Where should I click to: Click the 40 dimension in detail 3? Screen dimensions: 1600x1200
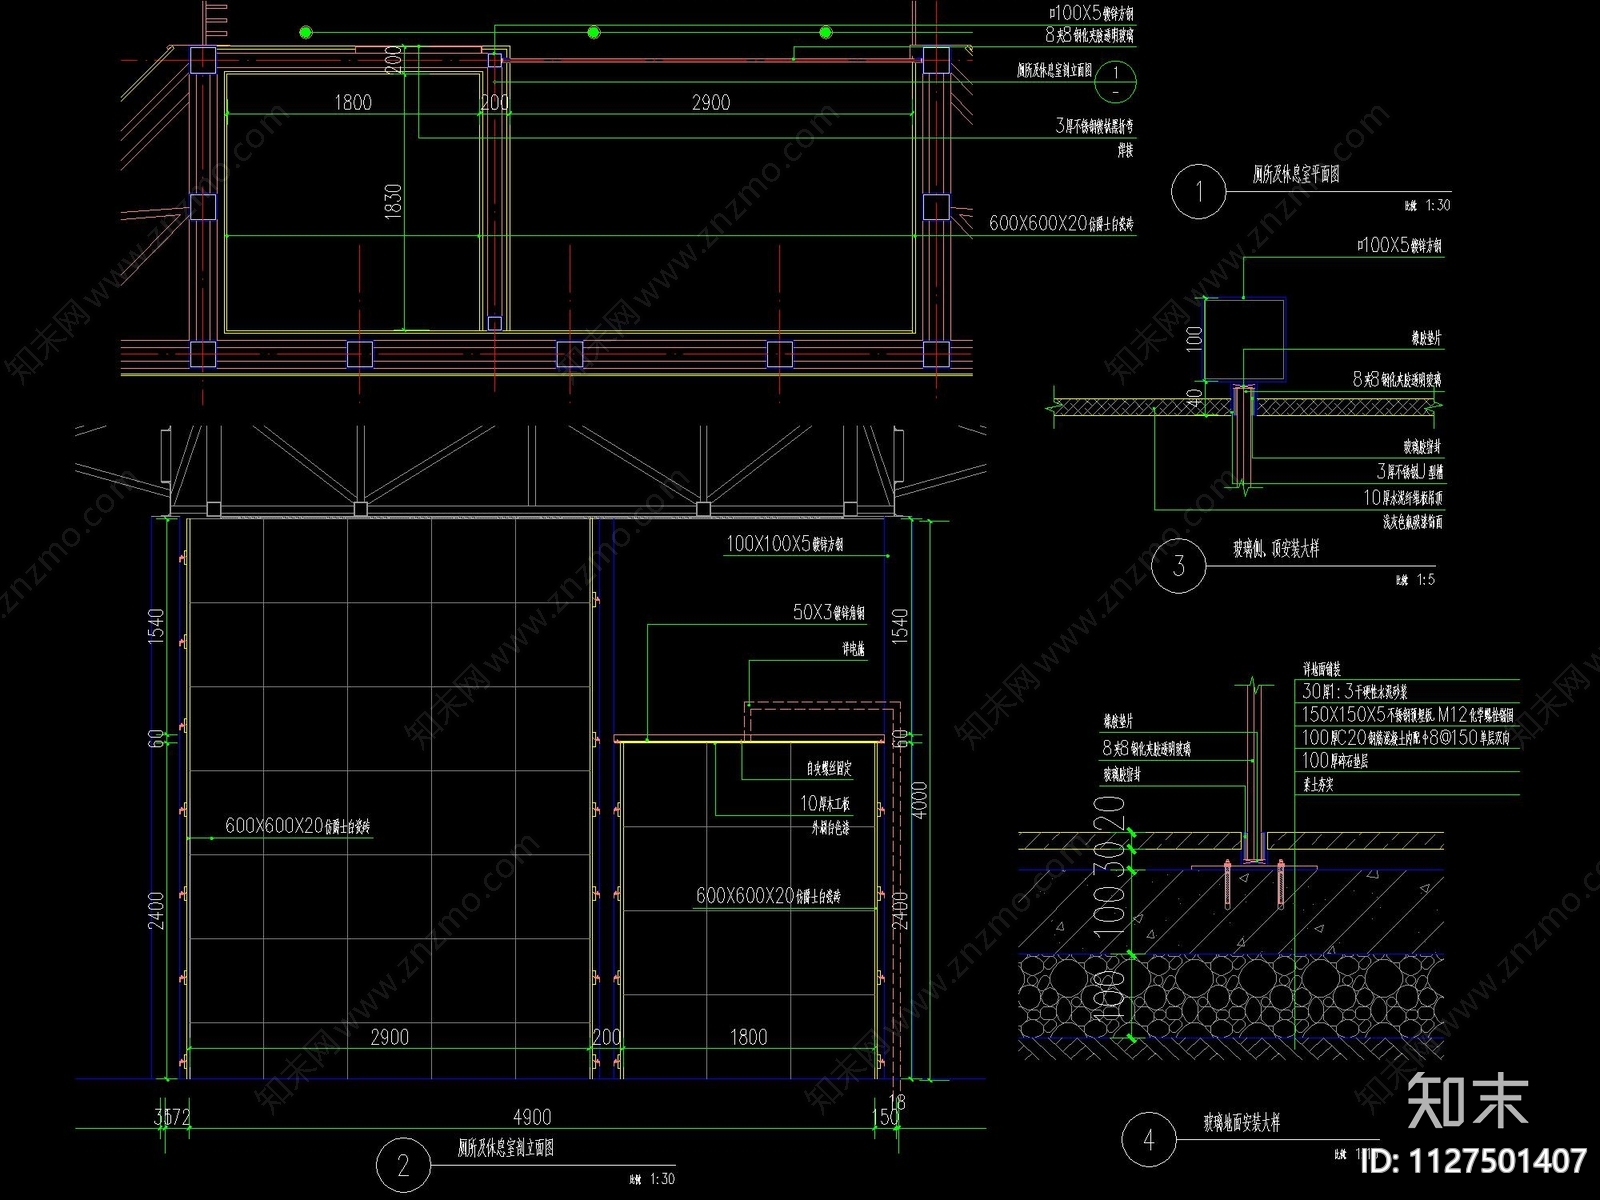[x=1194, y=400]
